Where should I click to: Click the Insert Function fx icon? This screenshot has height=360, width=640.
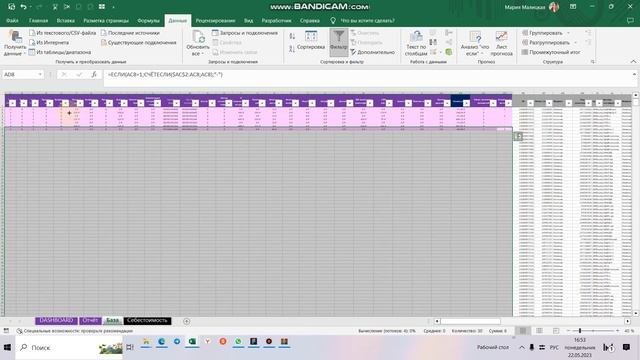(94, 75)
